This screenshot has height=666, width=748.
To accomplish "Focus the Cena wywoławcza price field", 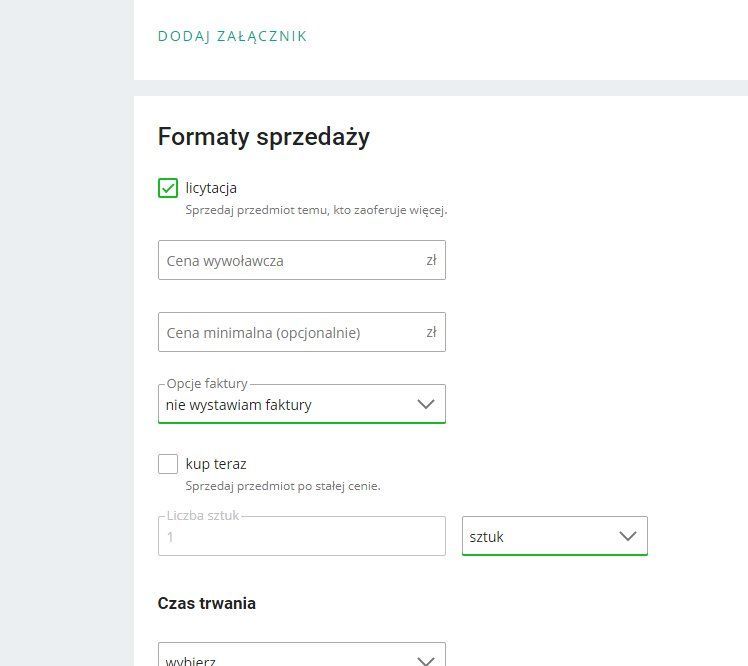I will [x=290, y=261].
